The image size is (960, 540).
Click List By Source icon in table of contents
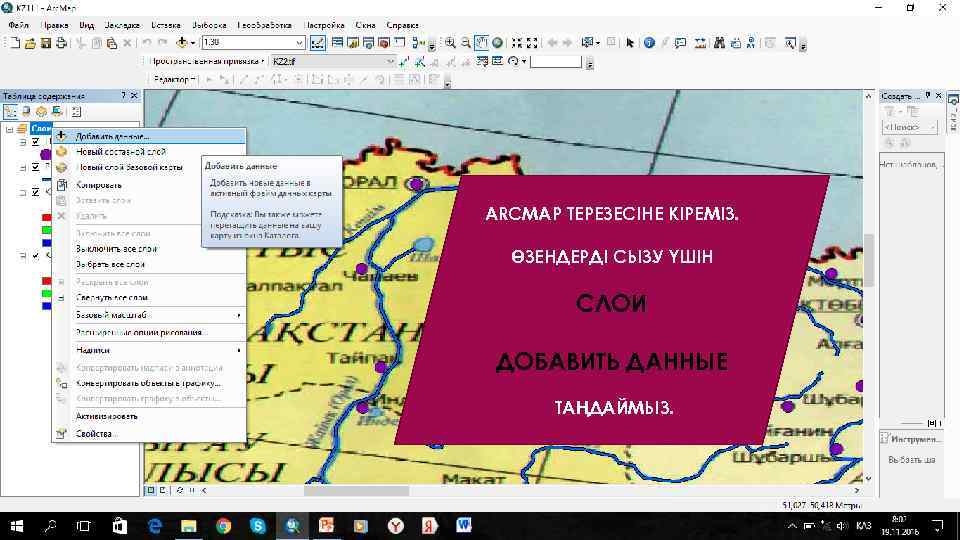point(26,111)
